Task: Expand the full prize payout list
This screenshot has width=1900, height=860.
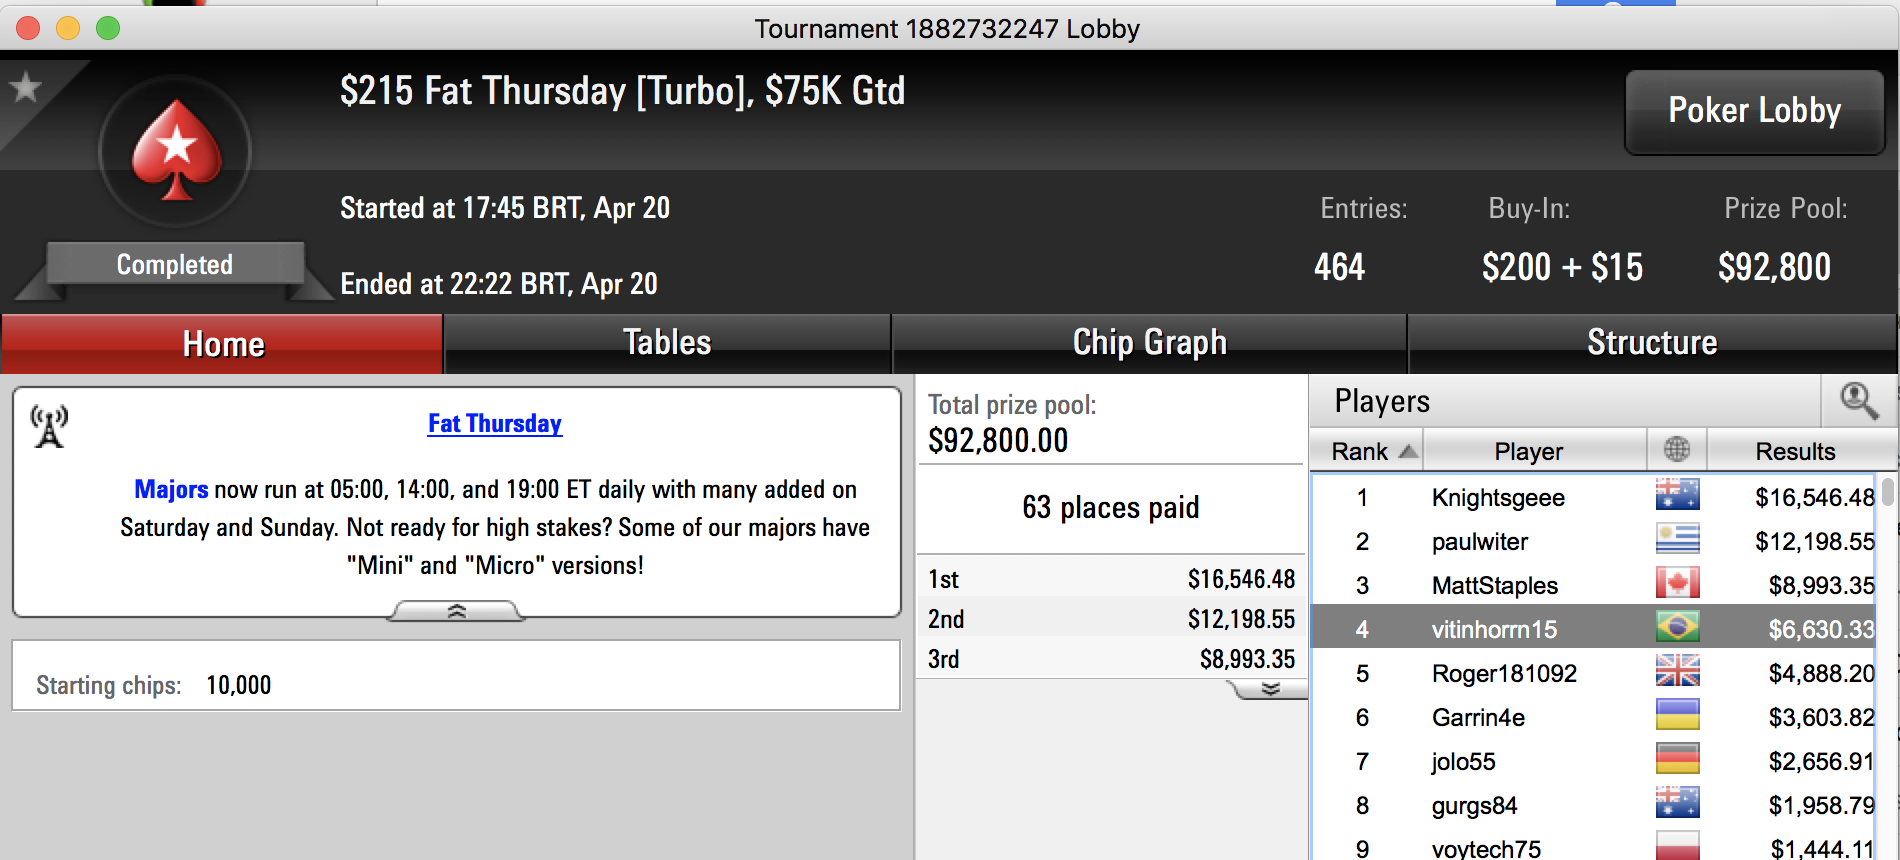Action: click(1269, 689)
